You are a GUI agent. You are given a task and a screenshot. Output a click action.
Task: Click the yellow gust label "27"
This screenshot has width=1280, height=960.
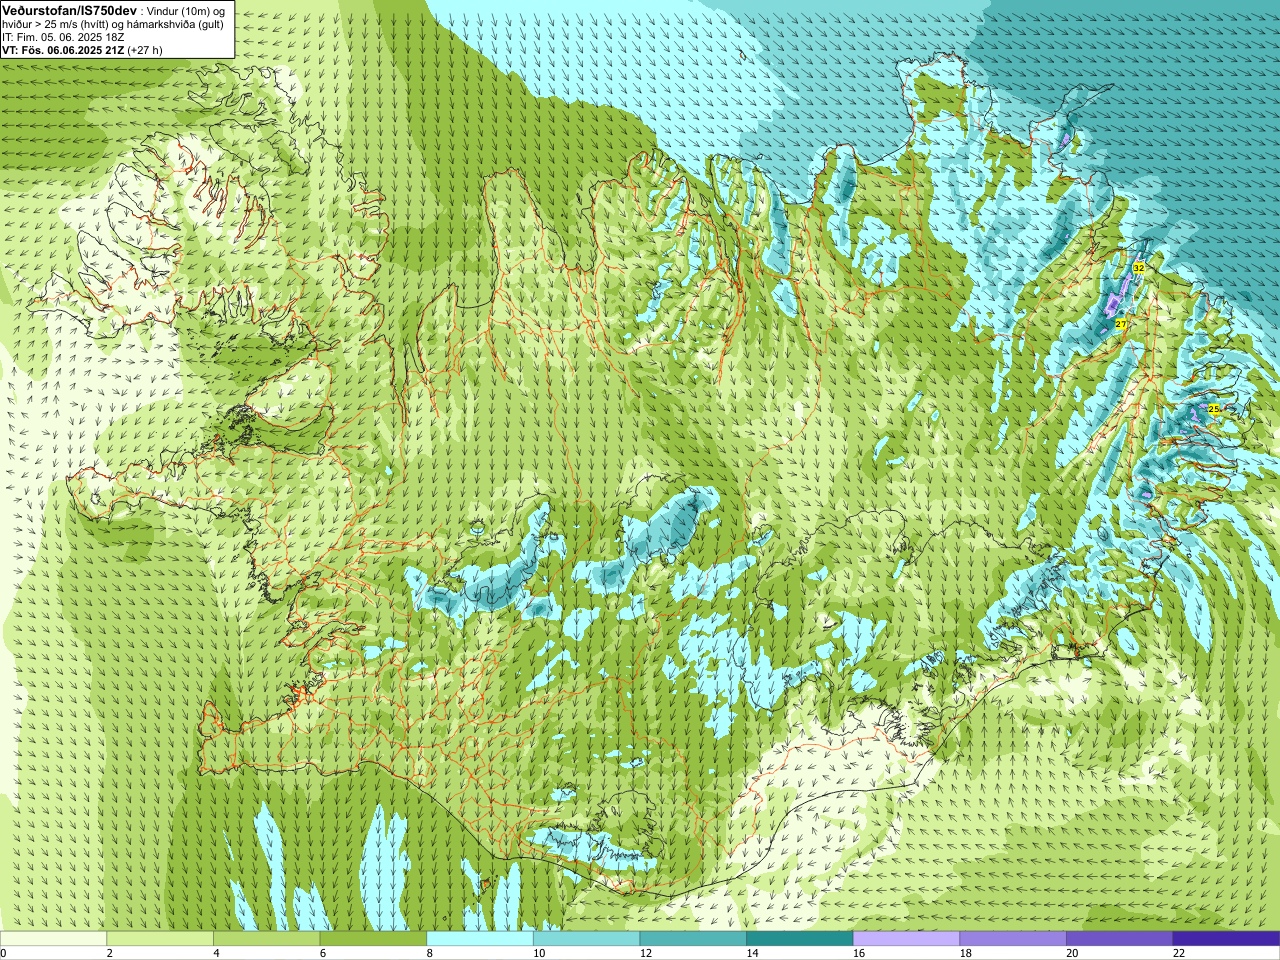coord(1120,324)
